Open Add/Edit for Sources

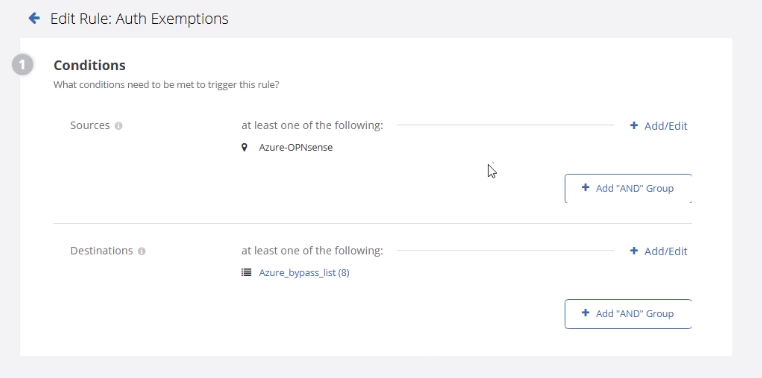click(x=658, y=126)
